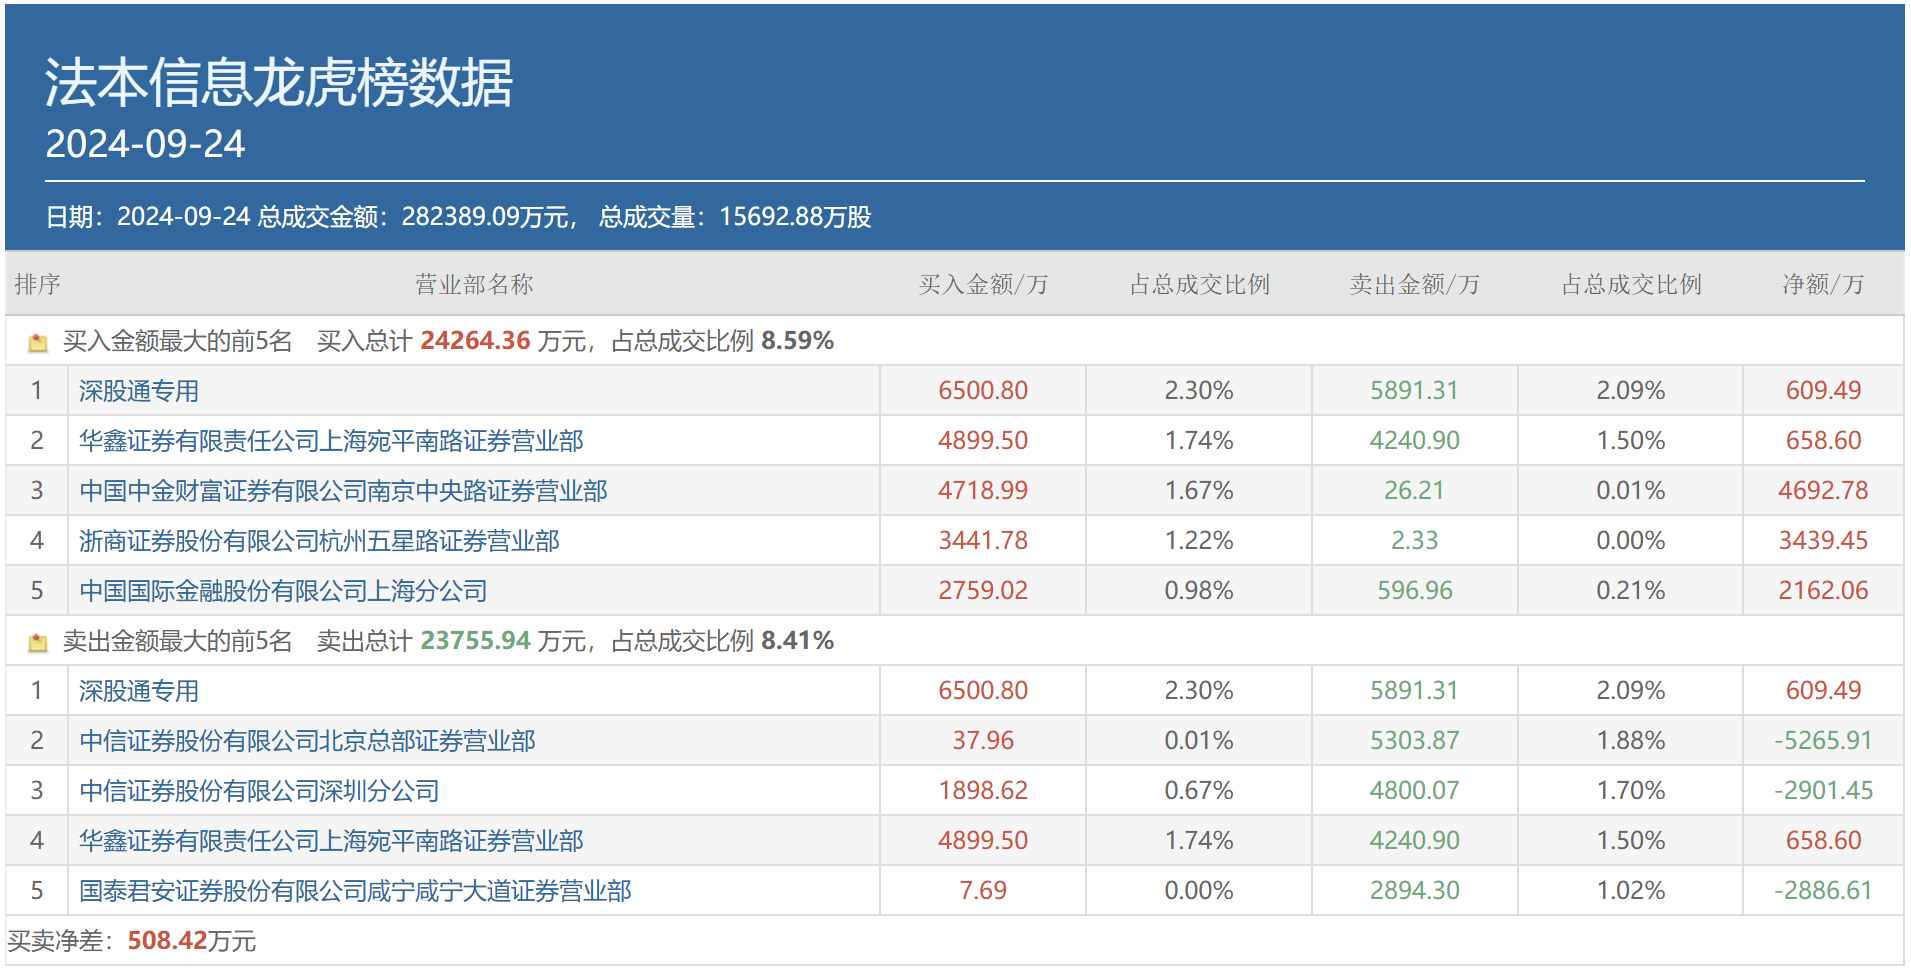Click the sell share percentage 8.41%
This screenshot has width=1911, height=971.
[797, 641]
